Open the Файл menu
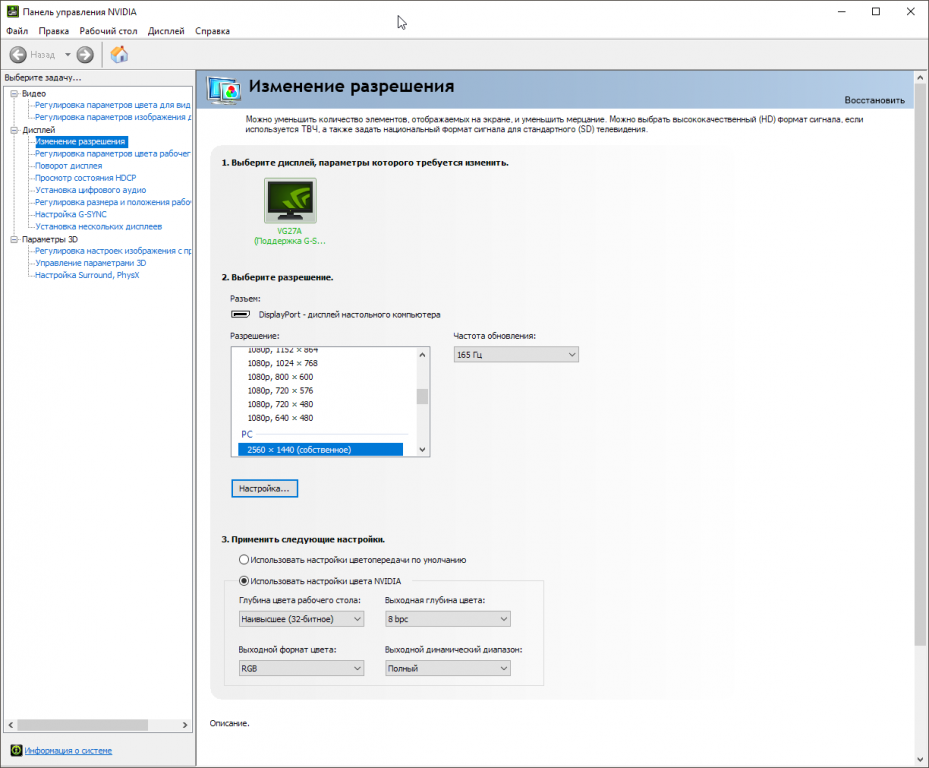This screenshot has height=768, width=929. [17, 31]
